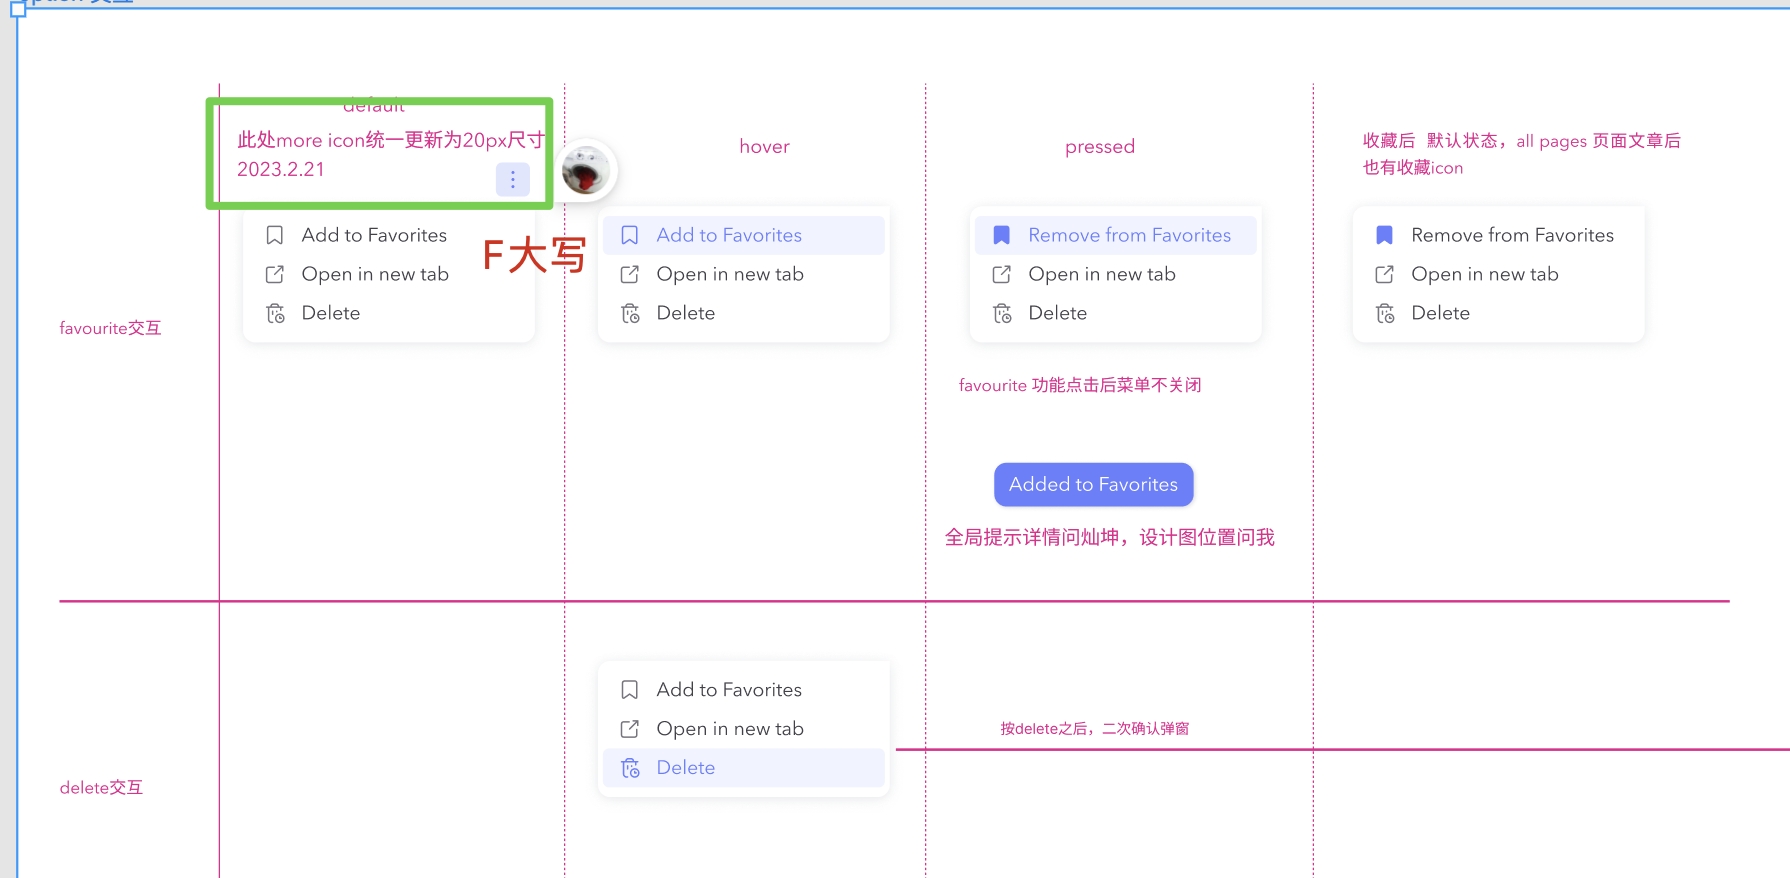Viewport: 1790px width, 878px height.
Task: Select highlighted 'Delete' in delete交互 menu
Action: (x=686, y=768)
